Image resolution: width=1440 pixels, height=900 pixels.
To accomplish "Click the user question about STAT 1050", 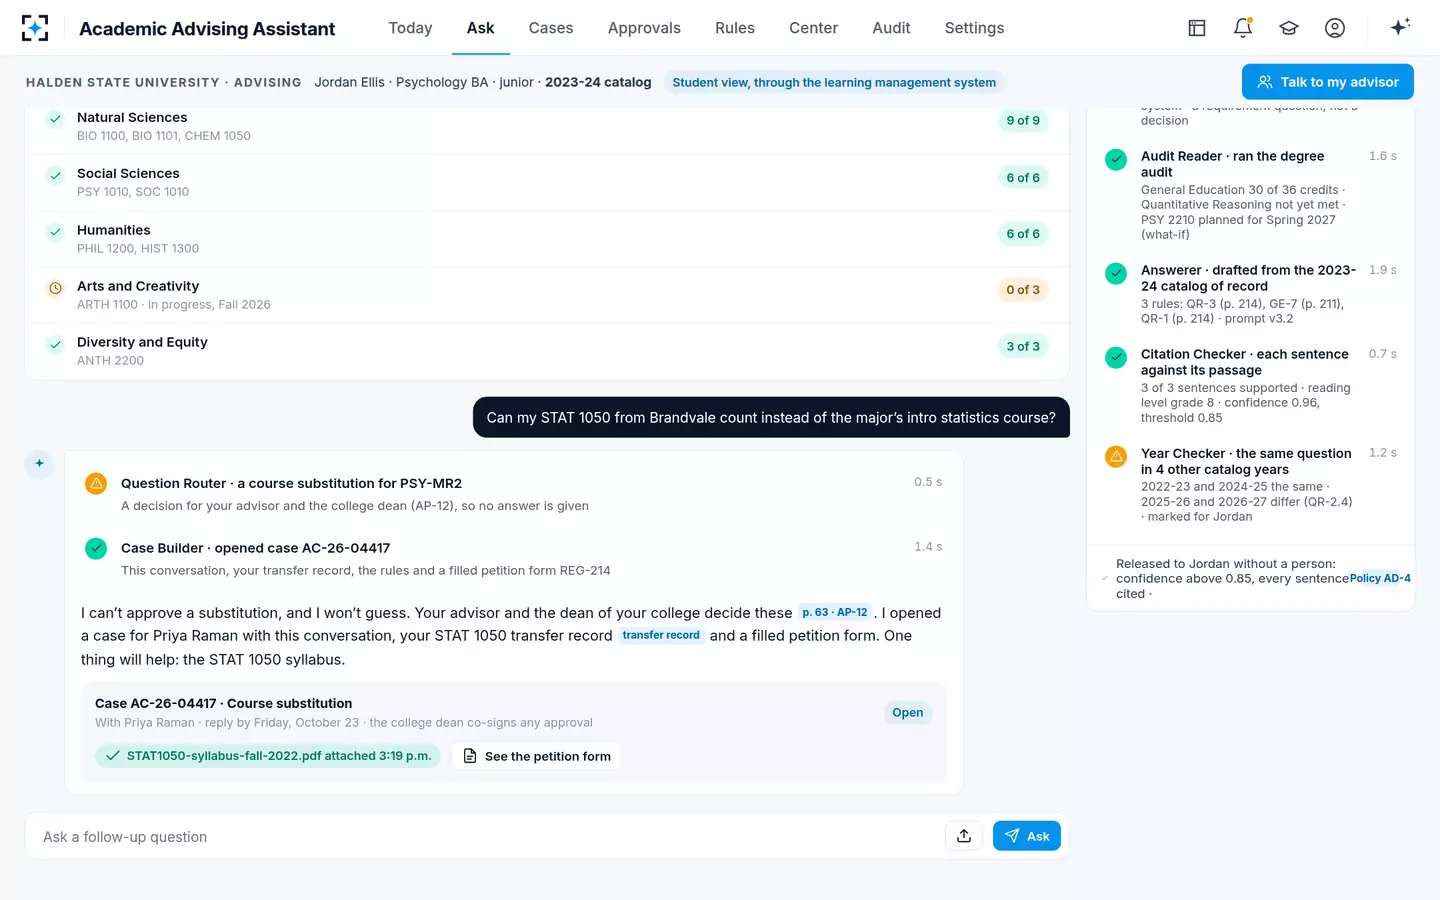I will click(x=771, y=418).
